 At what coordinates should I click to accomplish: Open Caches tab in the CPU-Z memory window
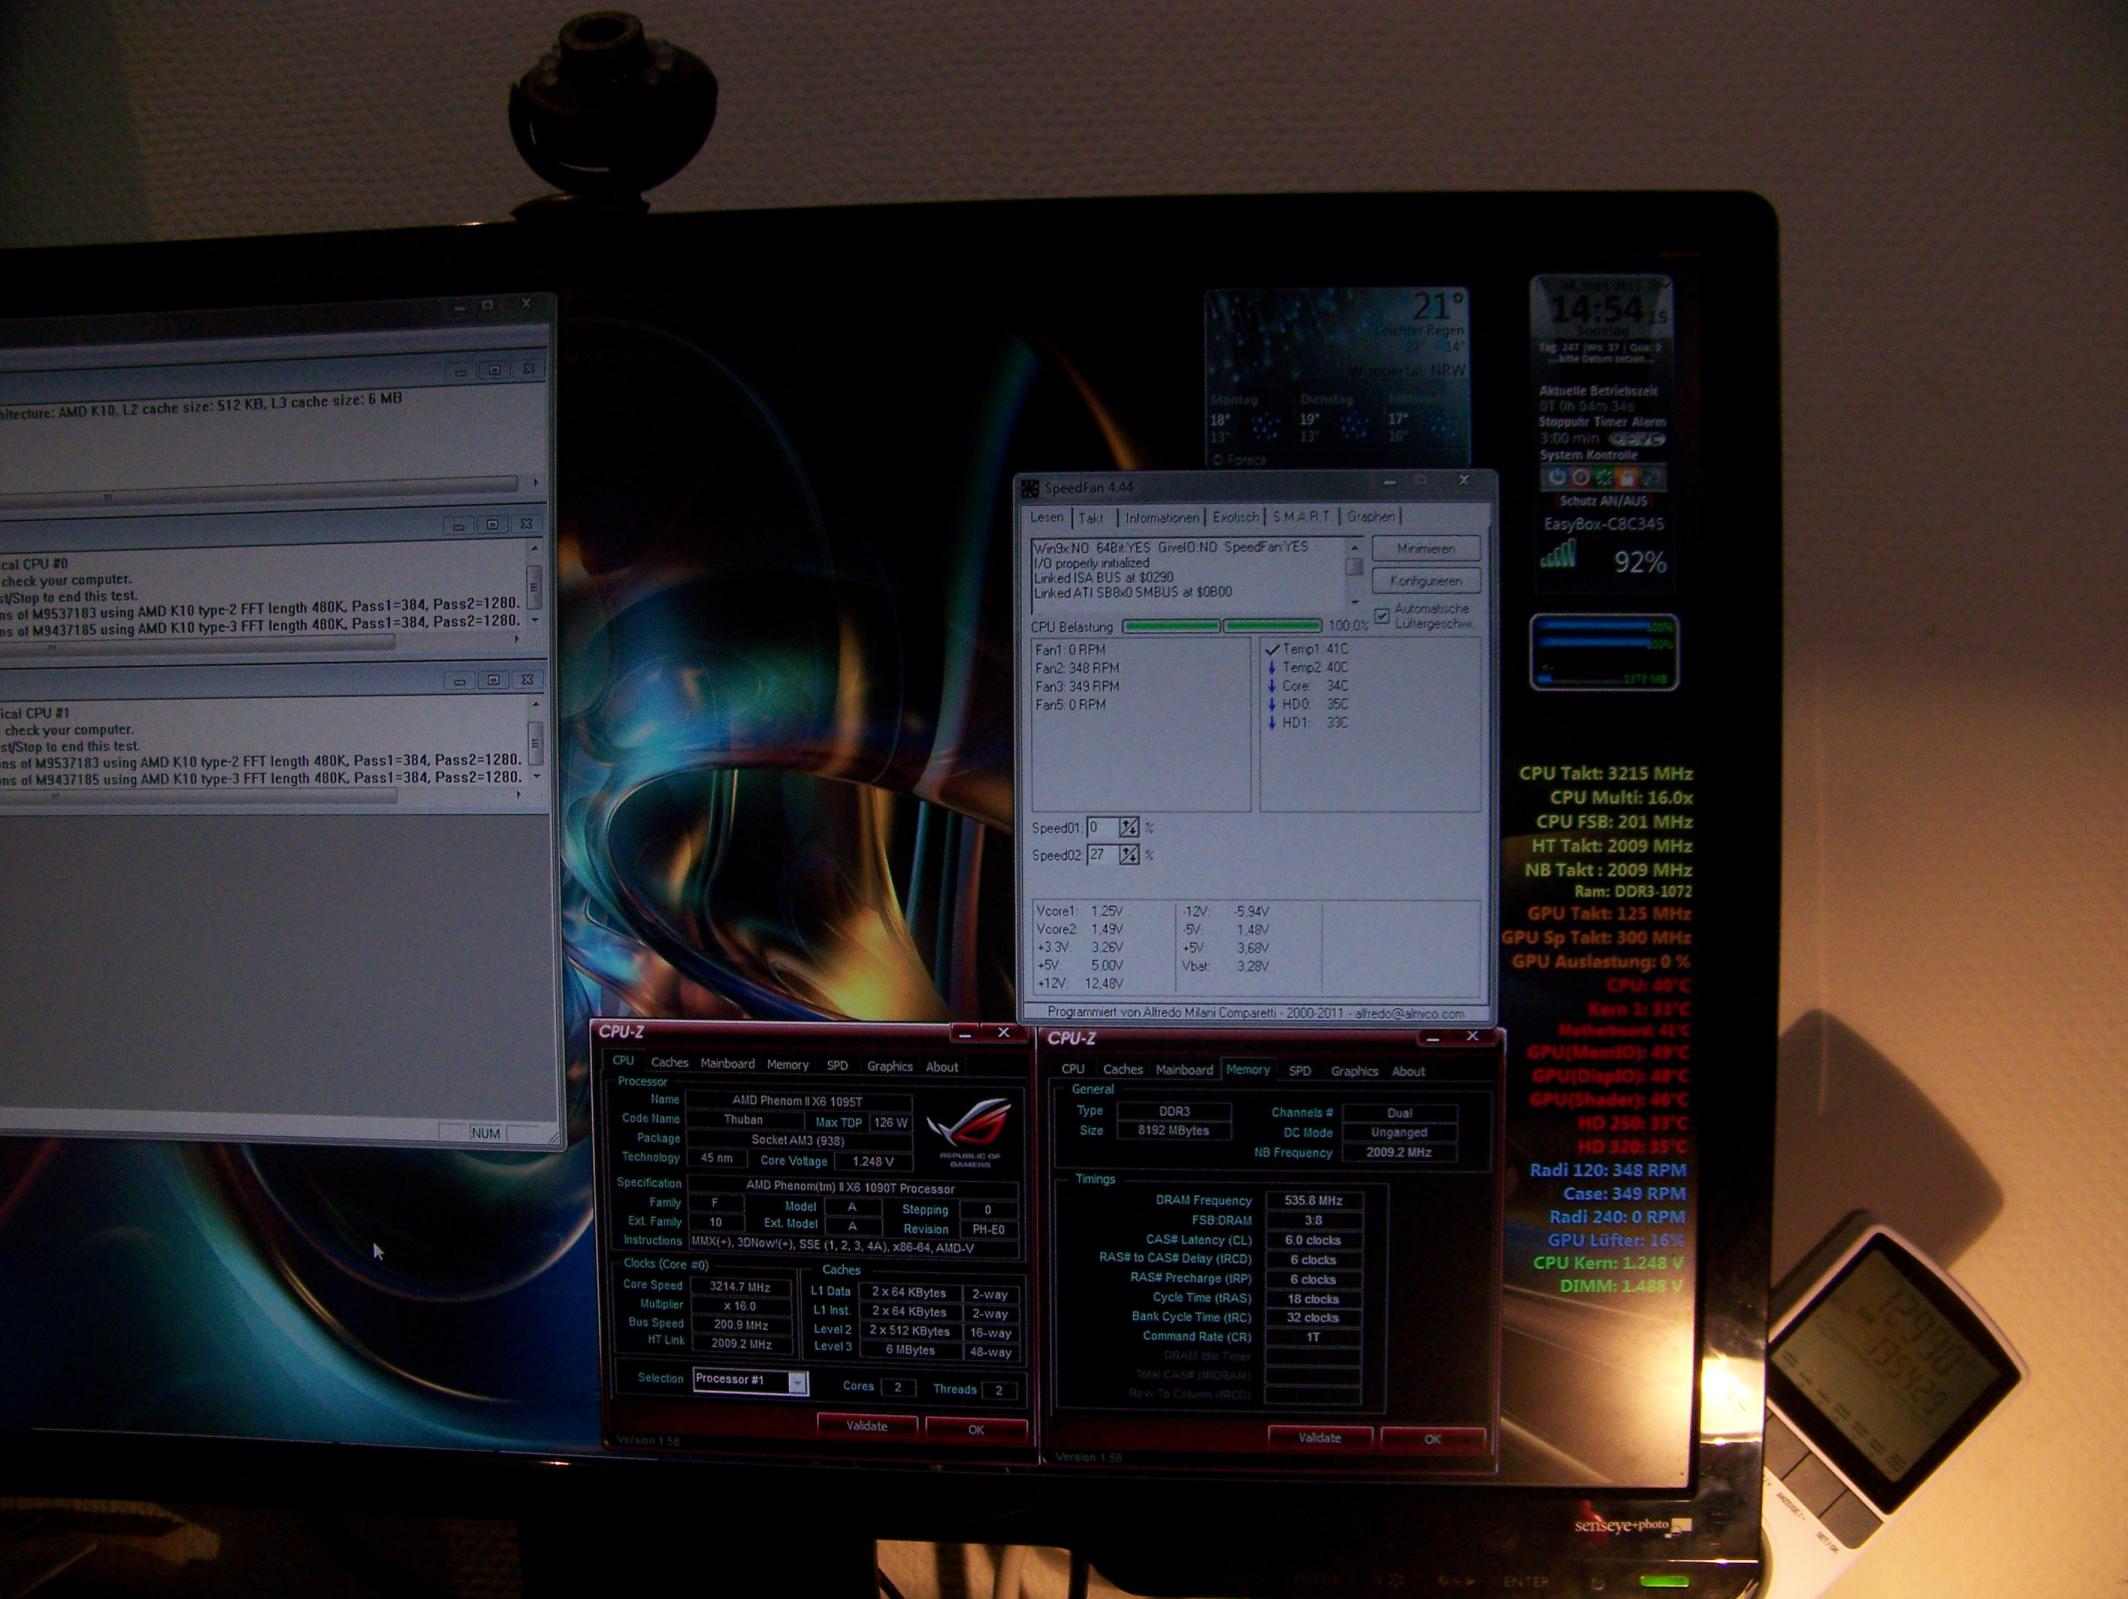pyautogui.click(x=1122, y=1069)
